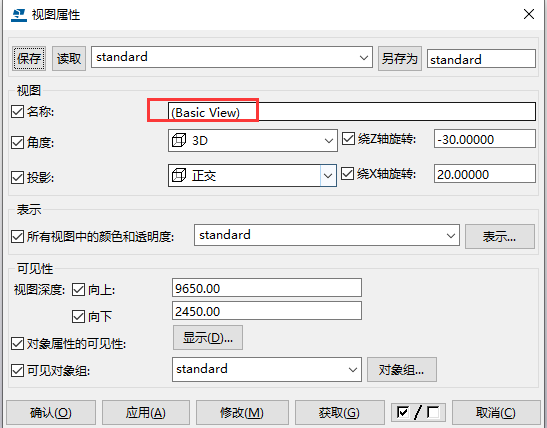The width and height of the screenshot is (547, 428).
Task: Click the 另存为 button
Action: (400, 58)
